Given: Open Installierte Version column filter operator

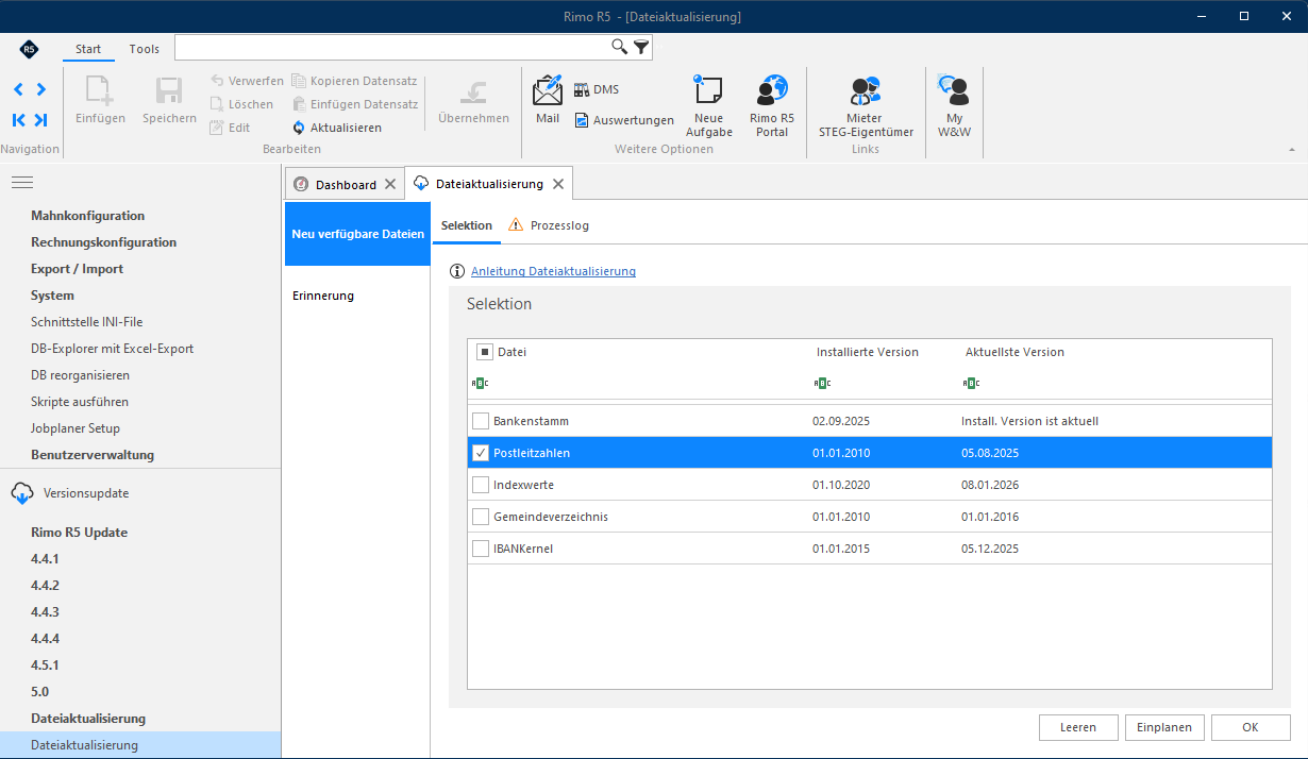Looking at the screenshot, I should [823, 383].
